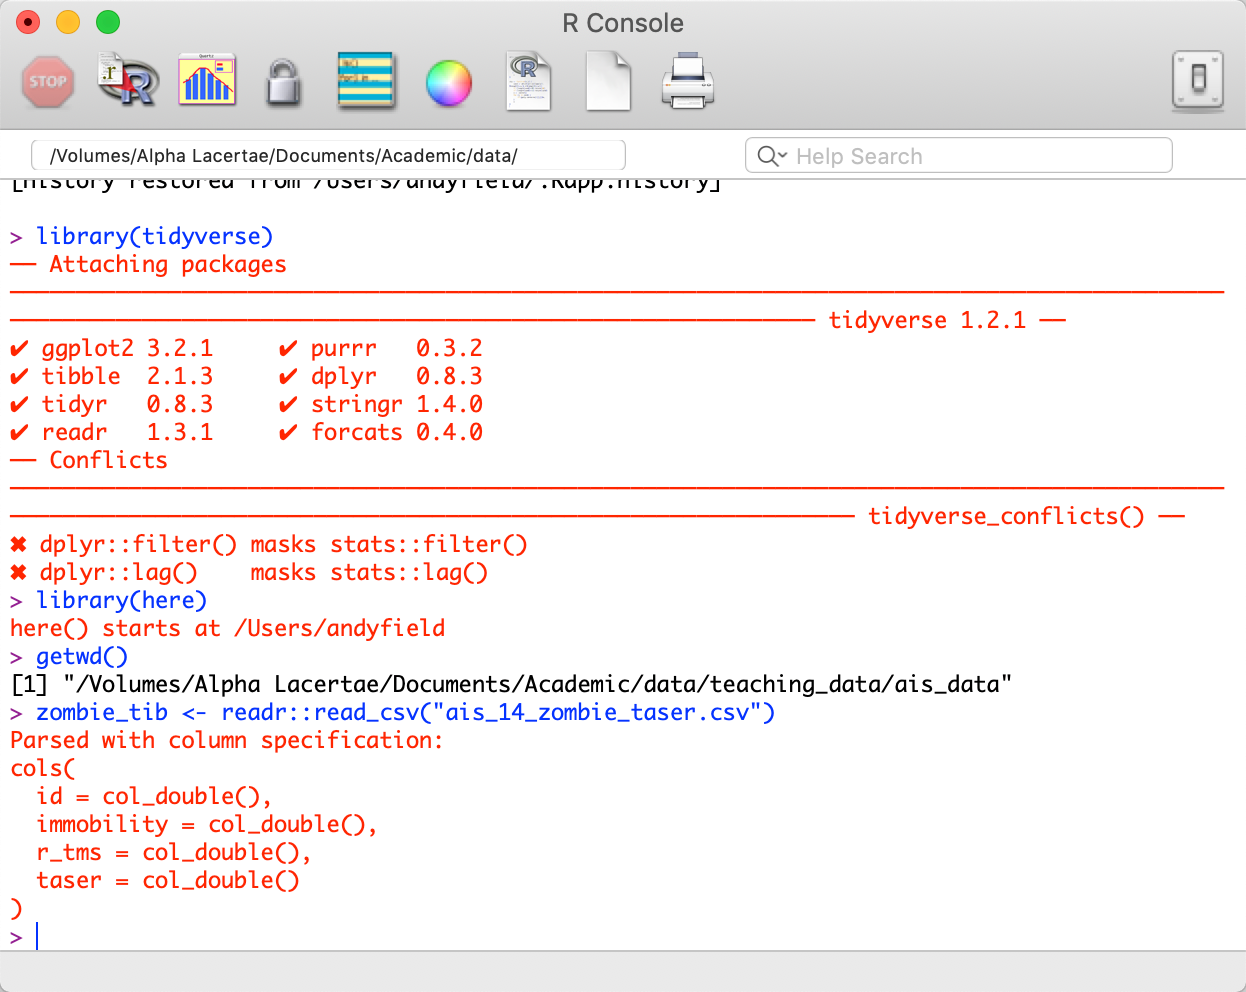Open the blue R document editor icon
Viewport: 1246px width, 992px height.
coord(528,81)
